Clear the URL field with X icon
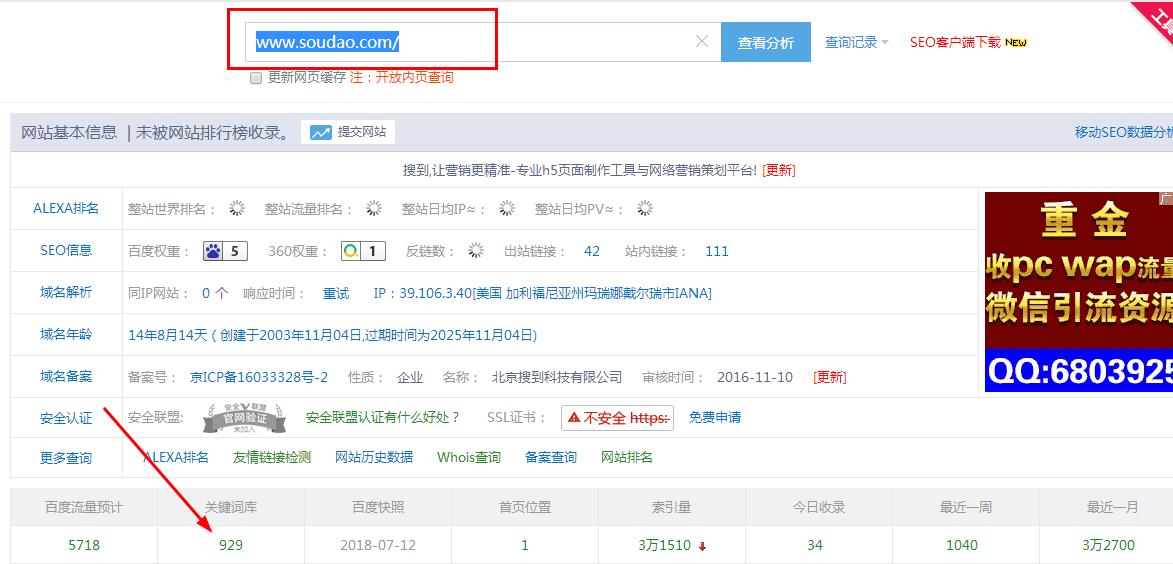 (701, 42)
